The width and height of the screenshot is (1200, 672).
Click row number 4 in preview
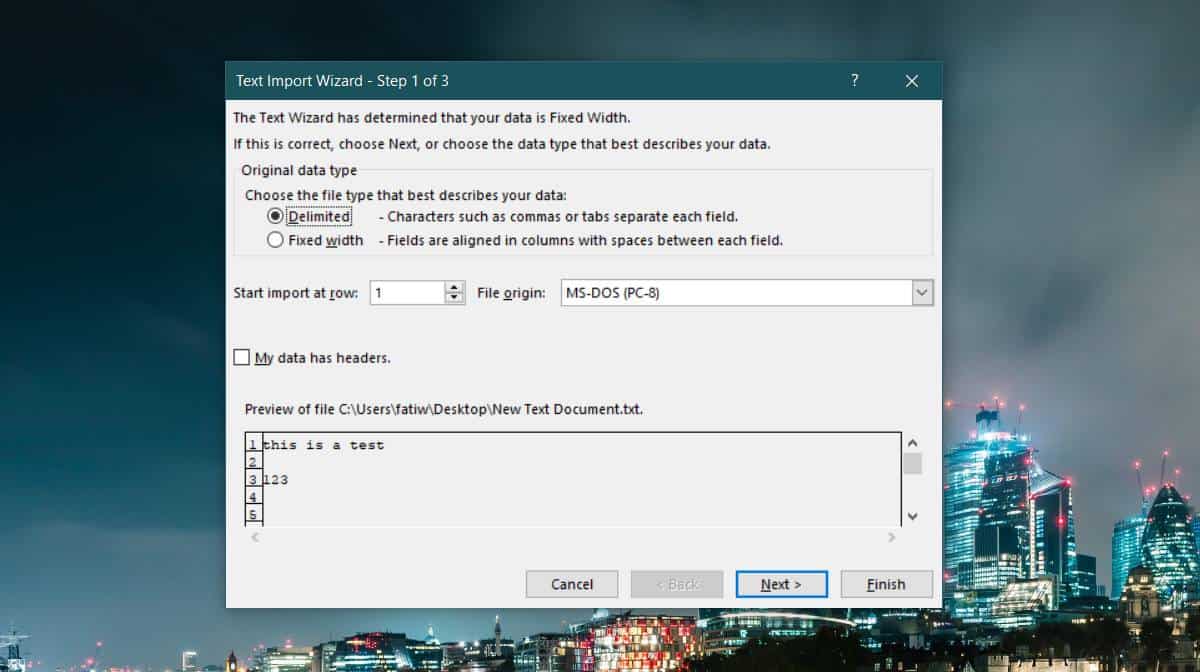(x=253, y=497)
